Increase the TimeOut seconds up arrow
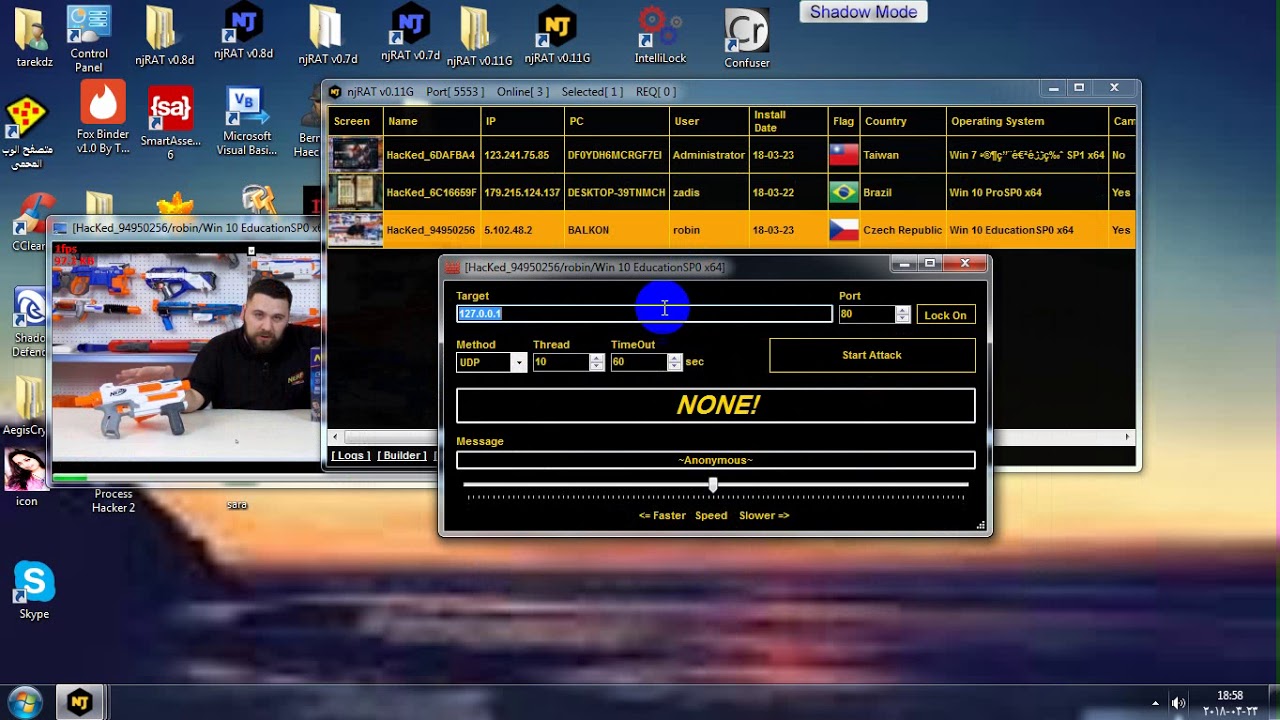This screenshot has width=1280, height=720. [x=674, y=358]
